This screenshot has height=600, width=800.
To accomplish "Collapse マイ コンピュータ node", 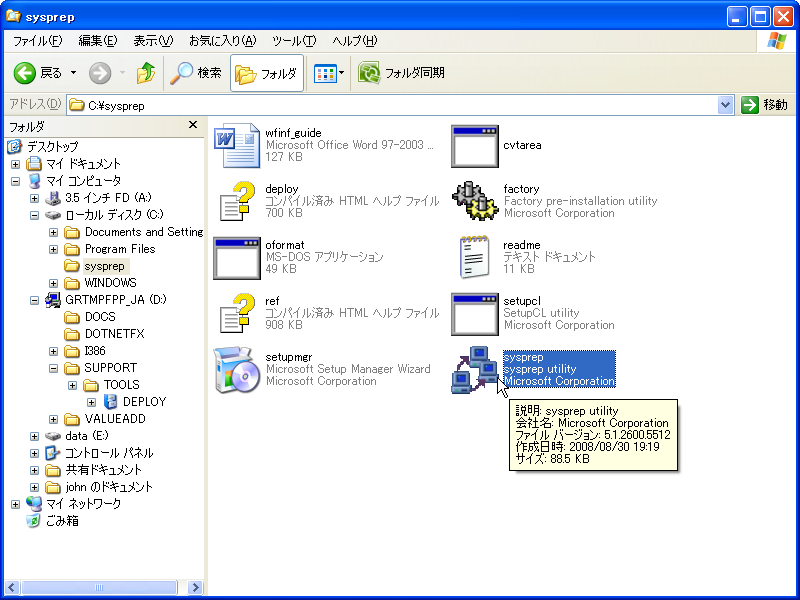I will [15, 181].
